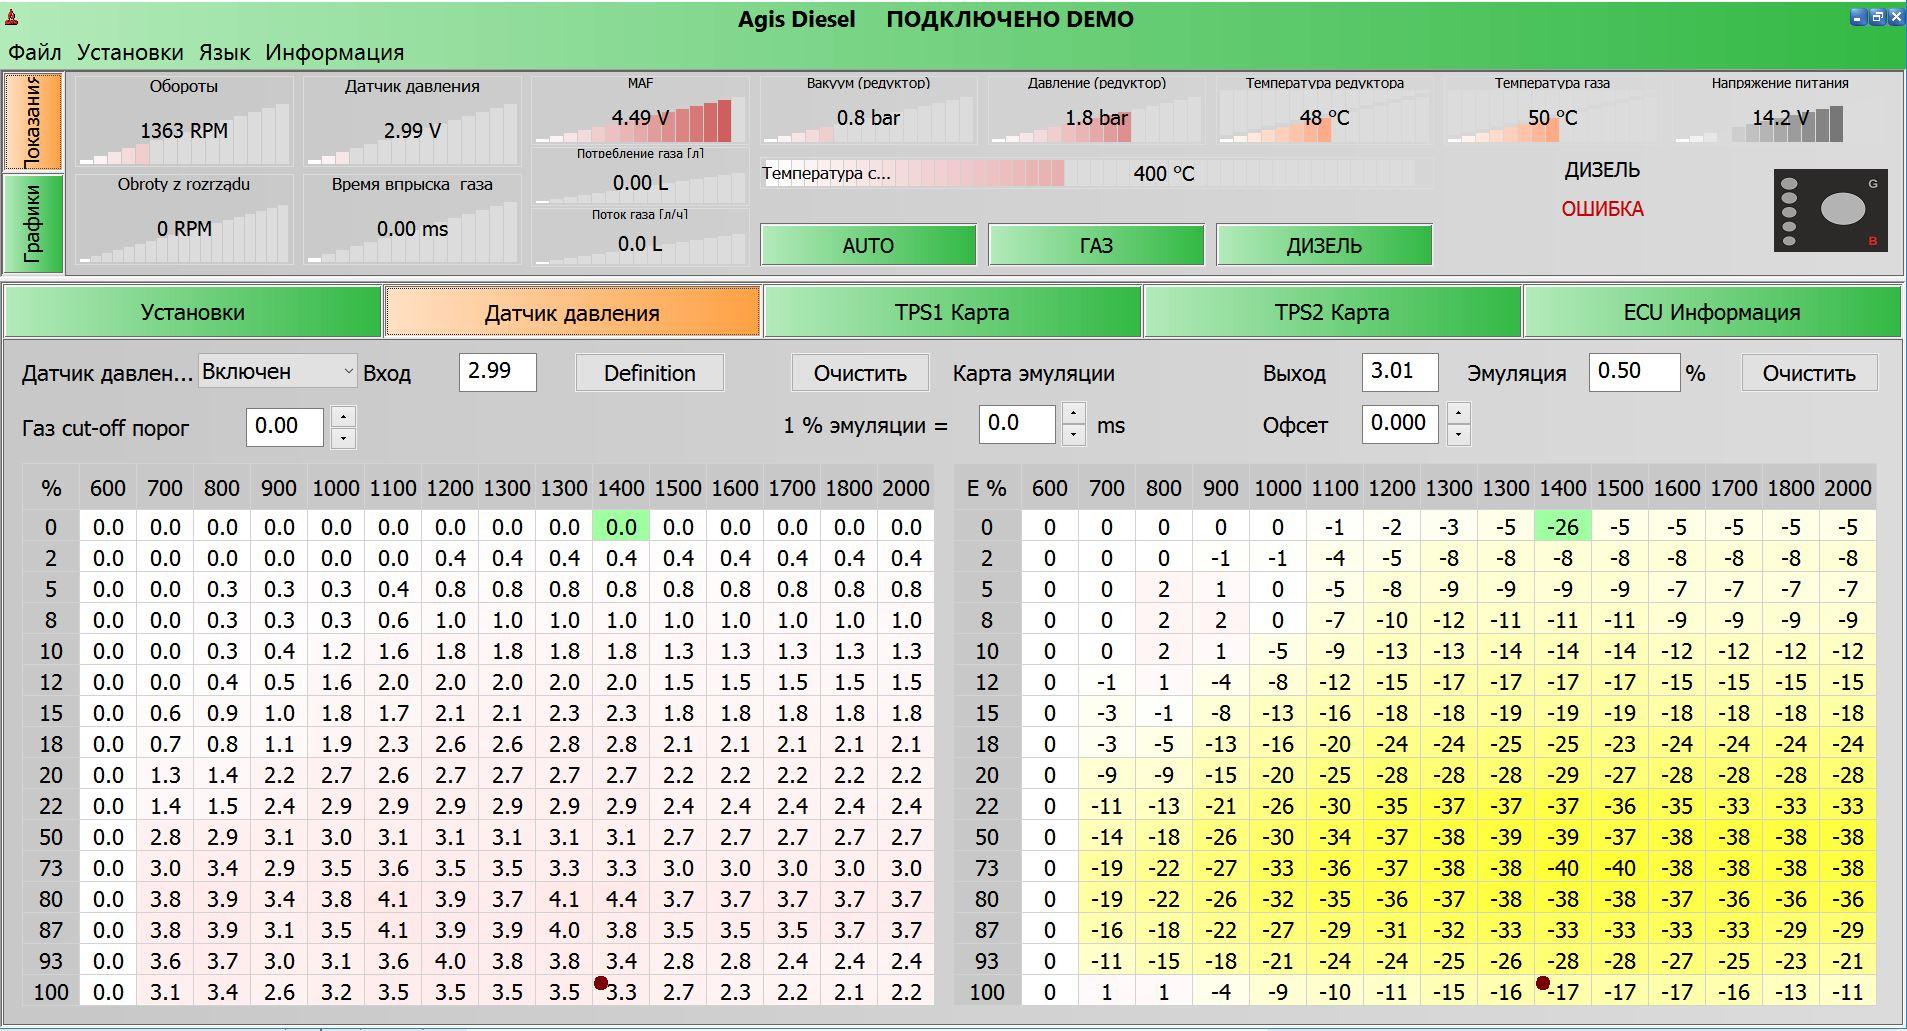This screenshot has height=1031, width=1907.
Task: Click Очистить next to Карта эмуляции
Action: pyautogui.click(x=860, y=373)
